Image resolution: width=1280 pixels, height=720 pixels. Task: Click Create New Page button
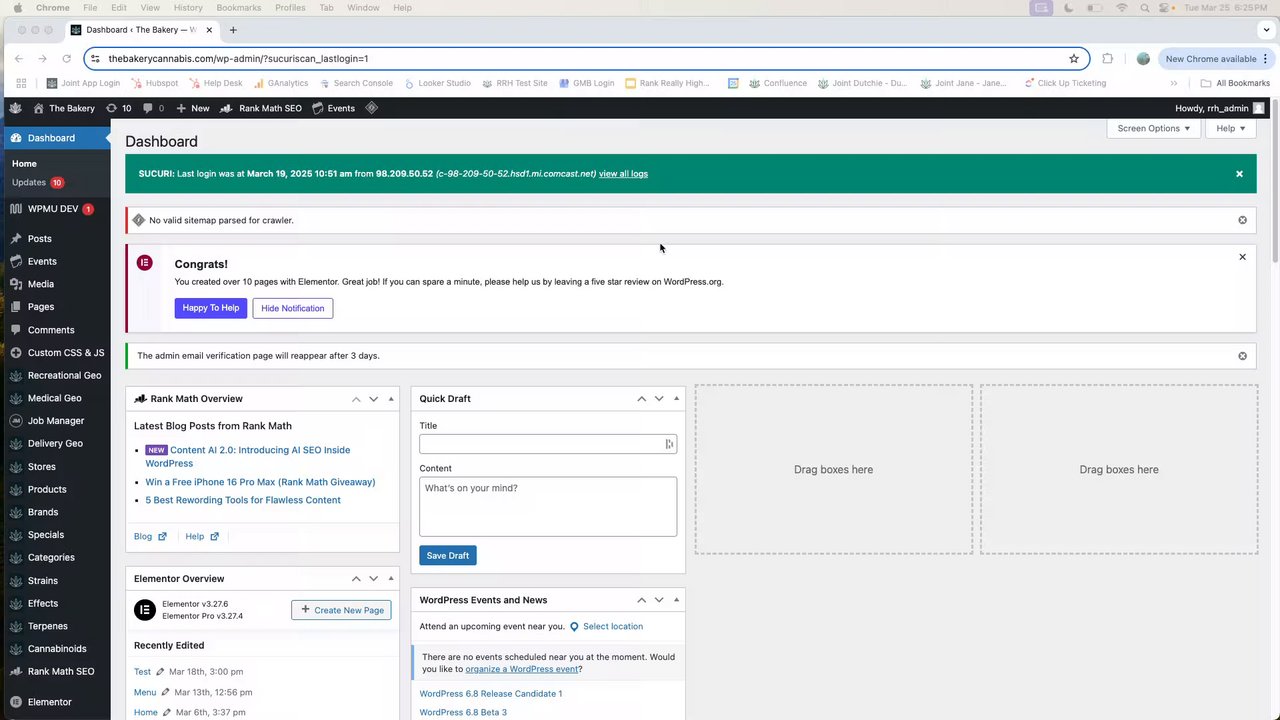341,610
